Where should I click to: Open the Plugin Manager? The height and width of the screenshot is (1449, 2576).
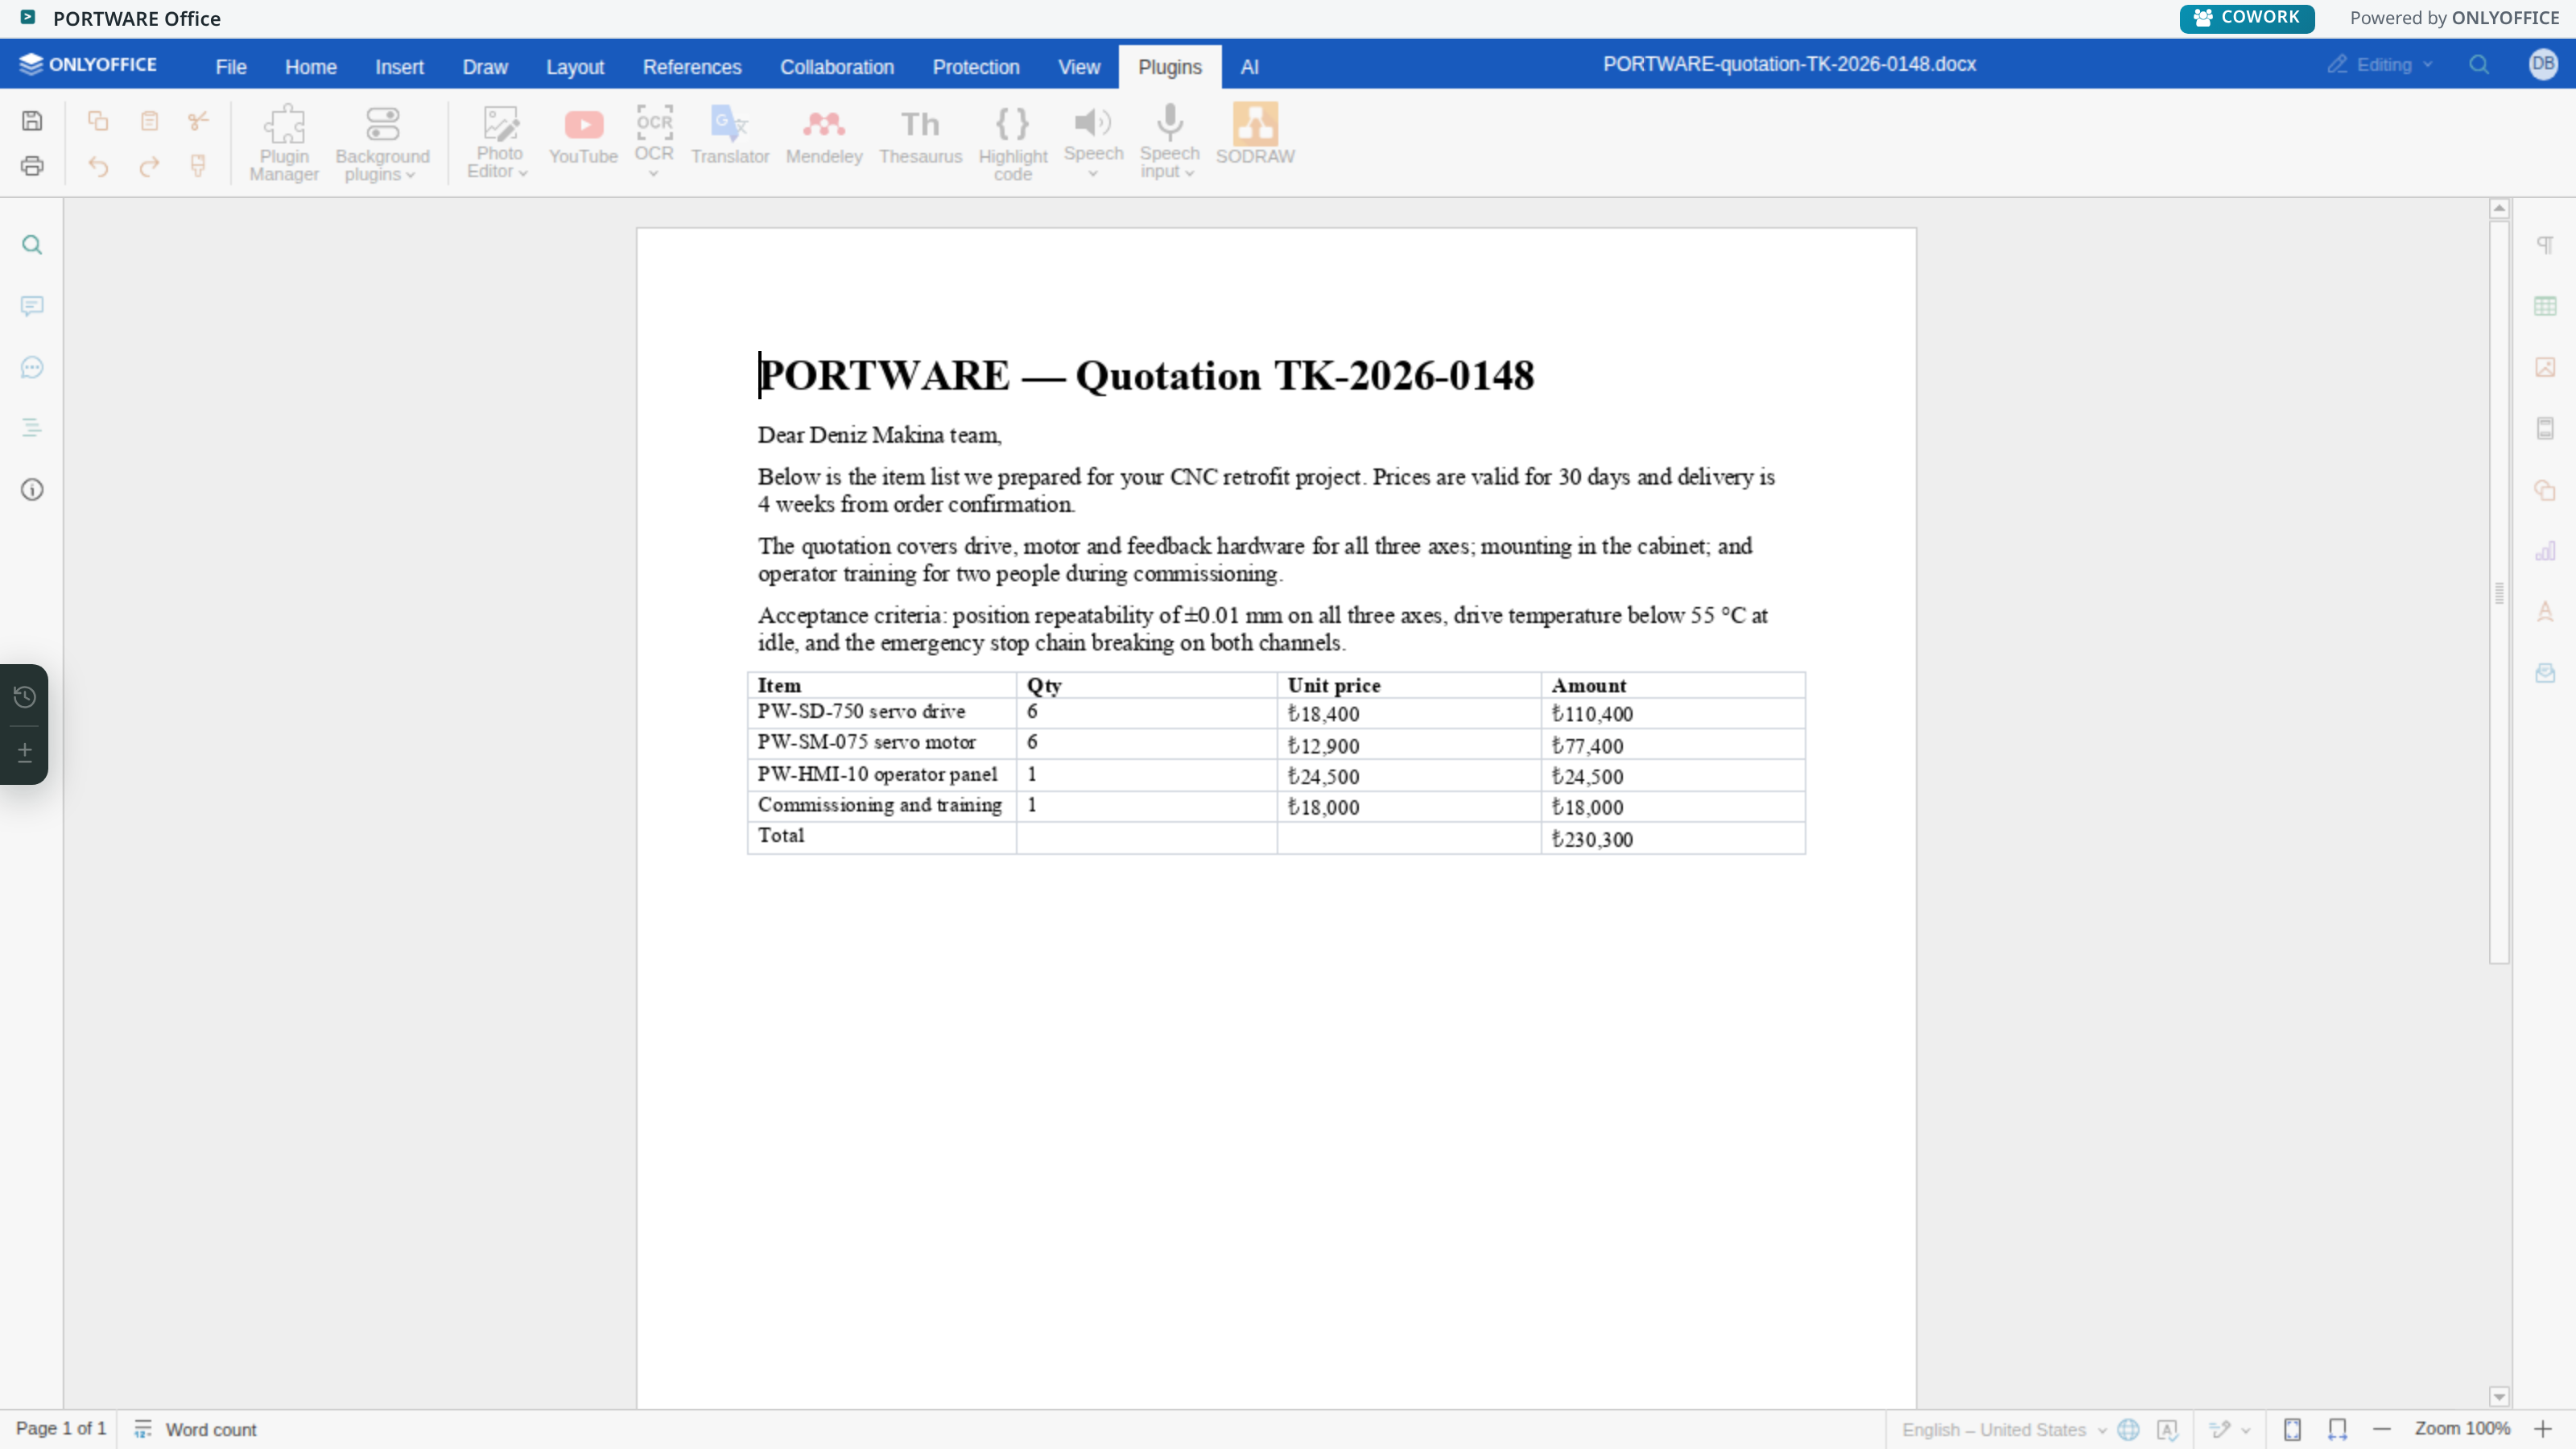[284, 143]
